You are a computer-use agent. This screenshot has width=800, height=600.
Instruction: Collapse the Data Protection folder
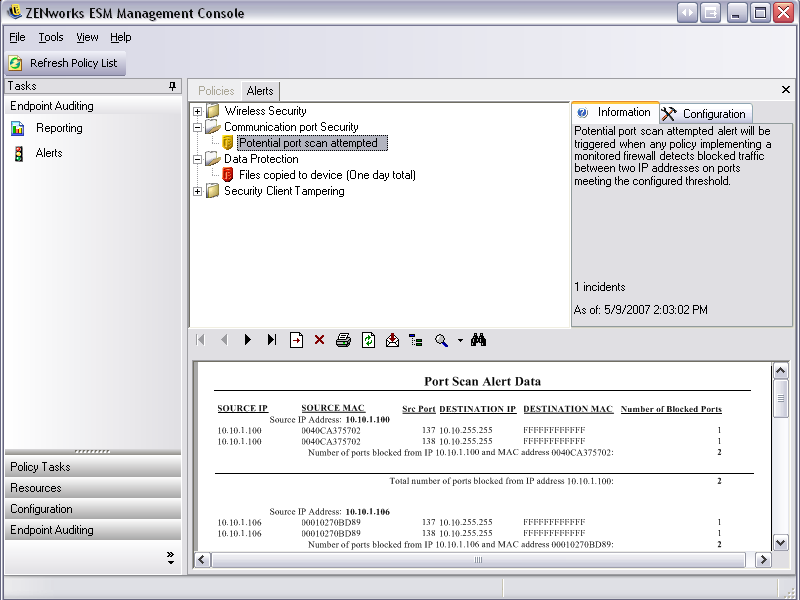[x=197, y=159]
